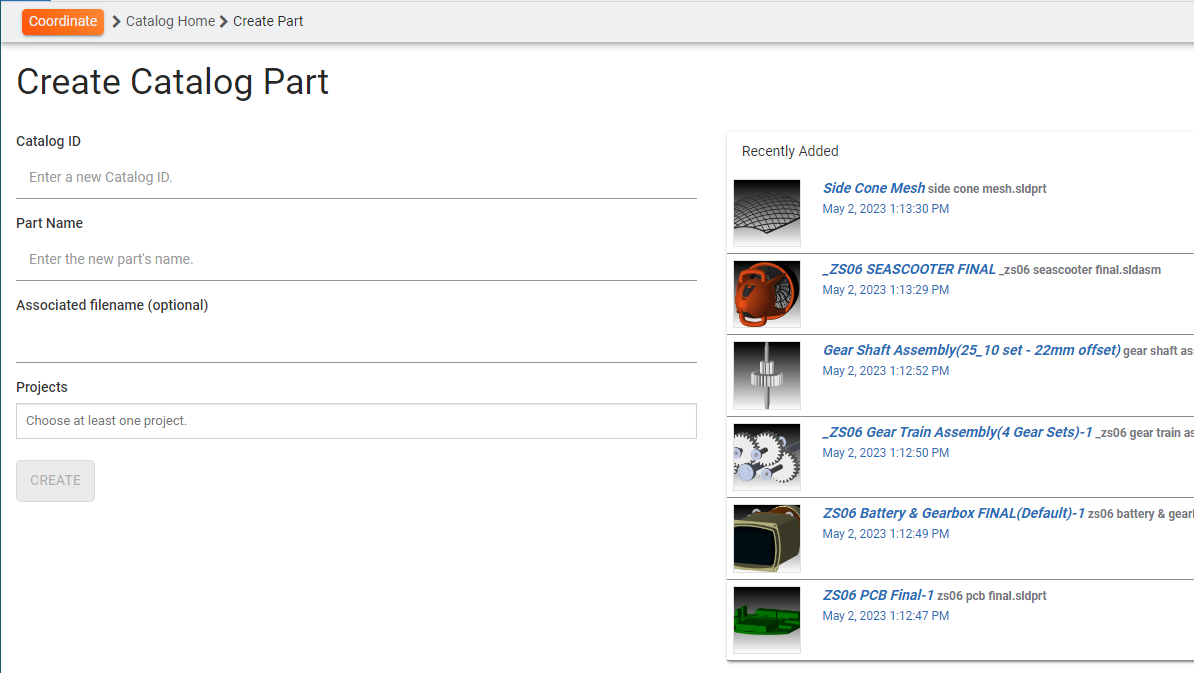This screenshot has height=673, width=1194.
Task: Open _ZS06 Gear Train Assembly link
Action: [957, 432]
